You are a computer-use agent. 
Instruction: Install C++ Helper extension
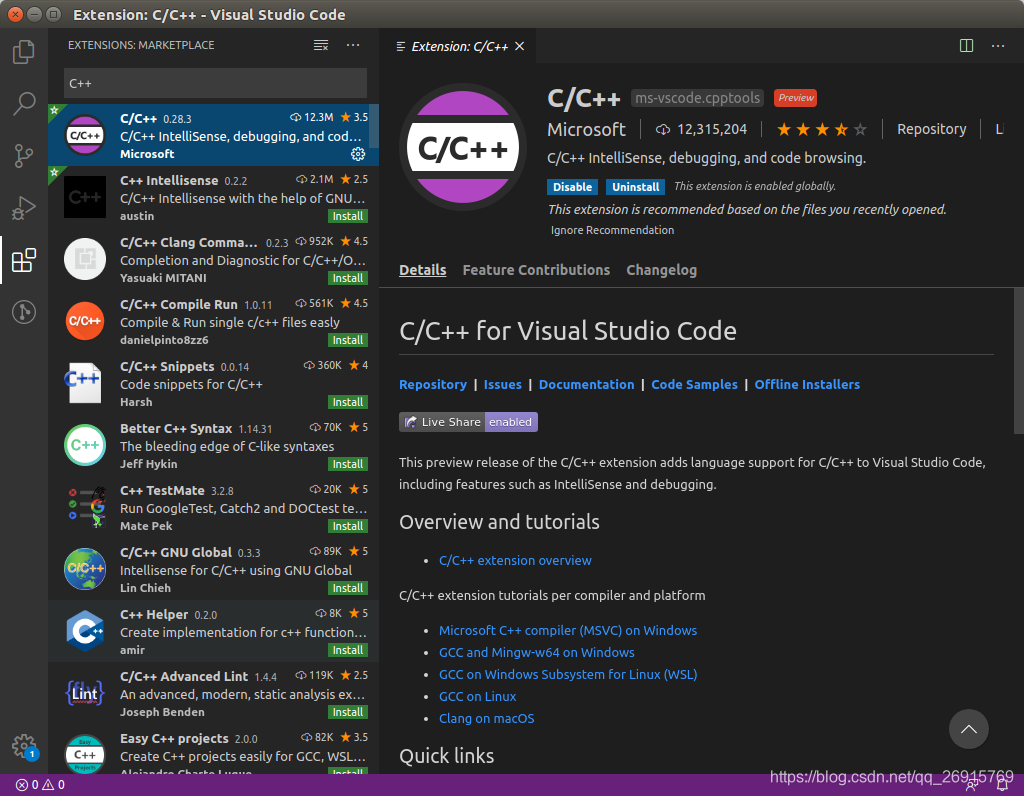347,650
